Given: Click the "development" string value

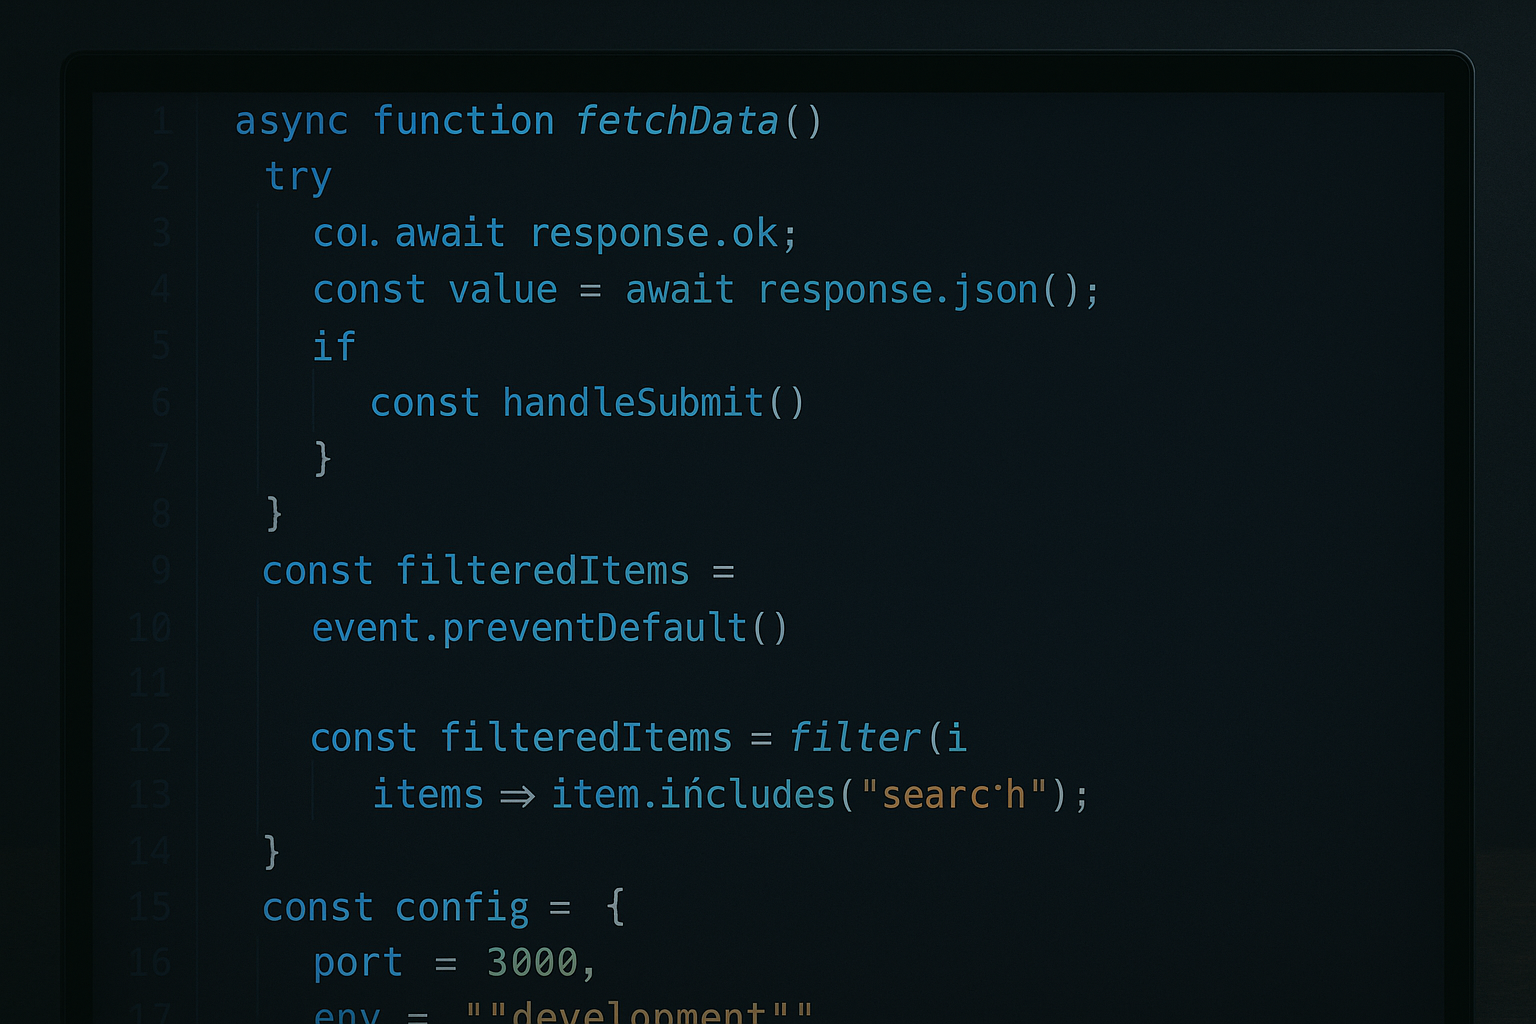Looking at the screenshot, I should coord(640,1011).
